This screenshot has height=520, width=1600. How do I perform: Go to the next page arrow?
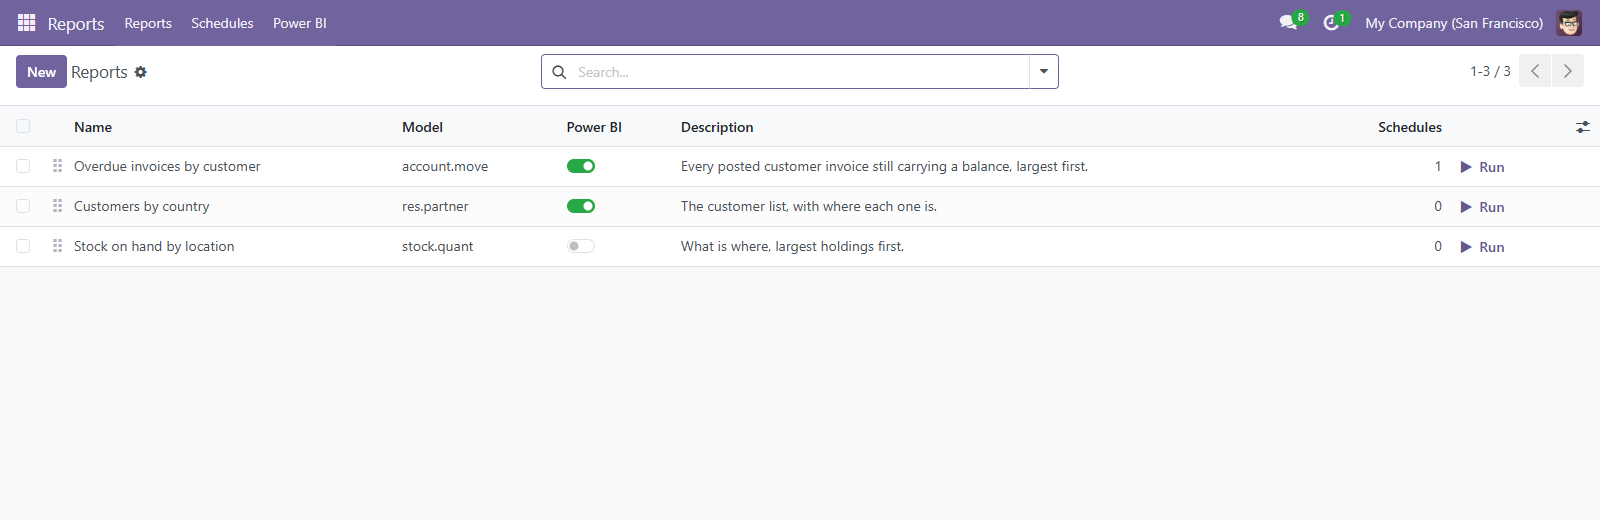(1568, 71)
